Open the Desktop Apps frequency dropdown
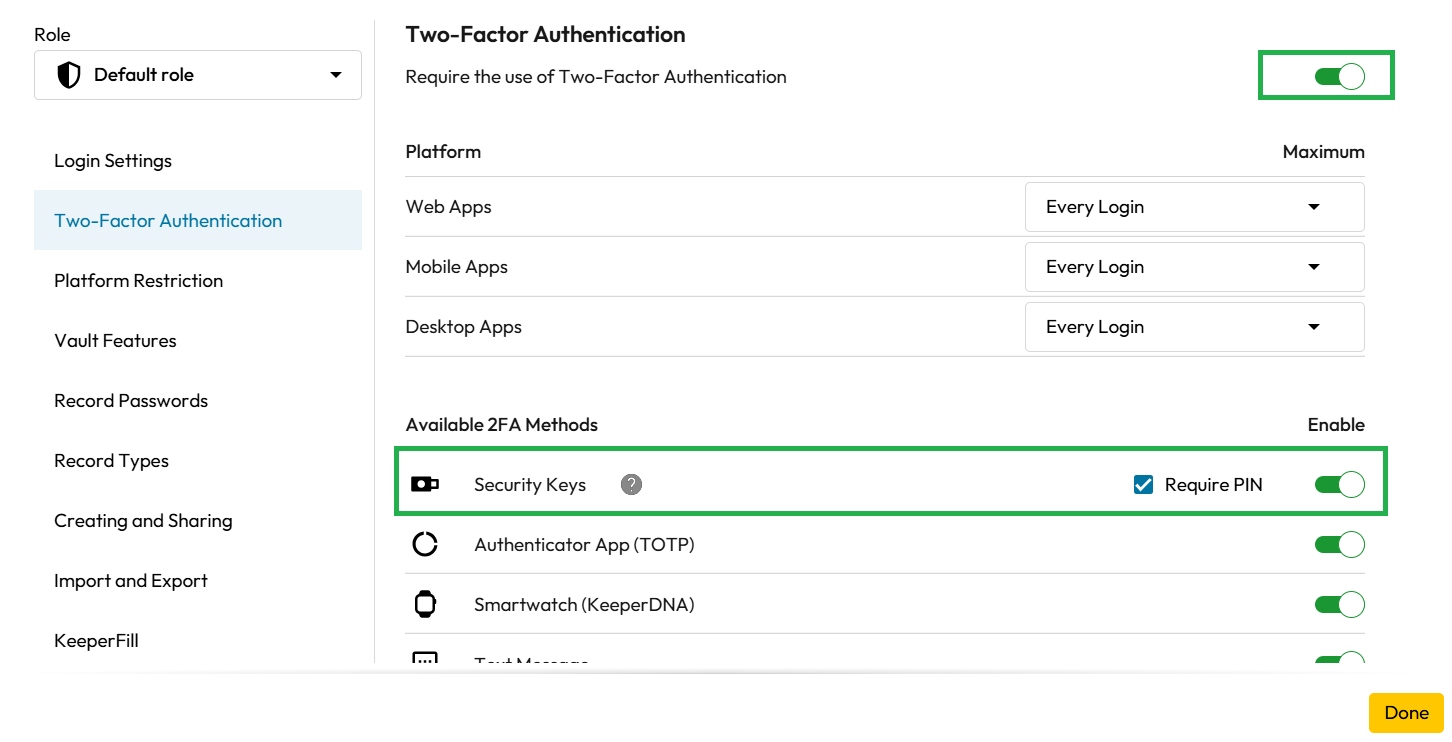Image resolution: width=1452 pixels, height=742 pixels. click(1194, 327)
